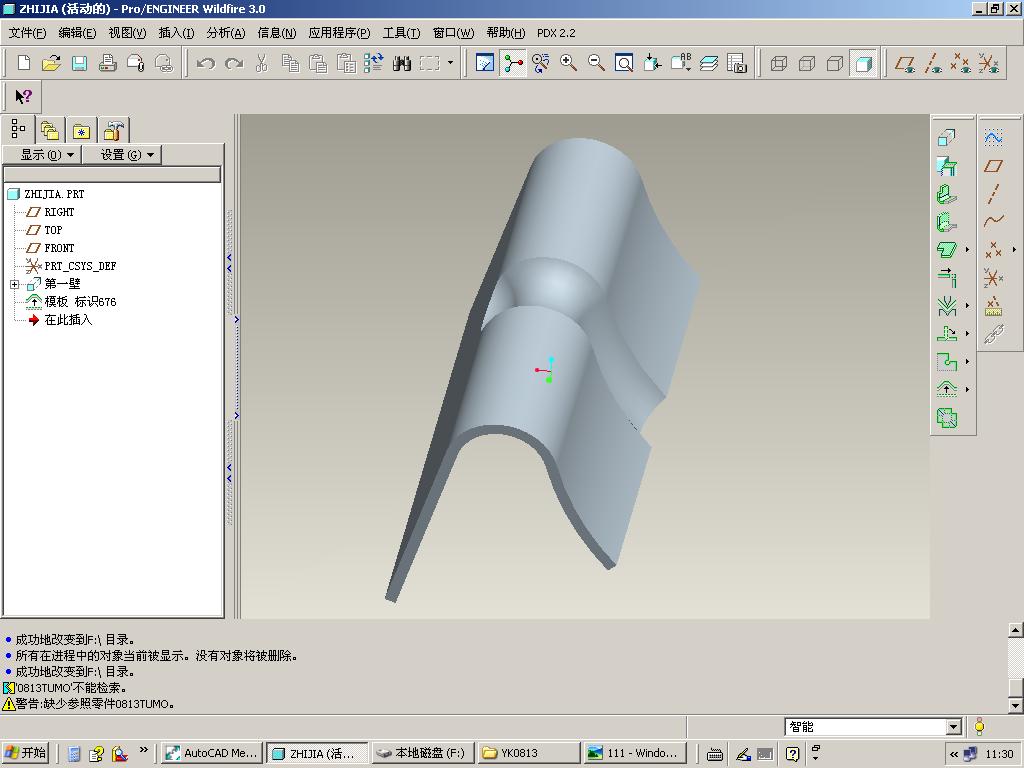This screenshot has width=1024, height=768.
Task: Switch display to No Hidden mode
Action: pyautogui.click(x=835, y=63)
